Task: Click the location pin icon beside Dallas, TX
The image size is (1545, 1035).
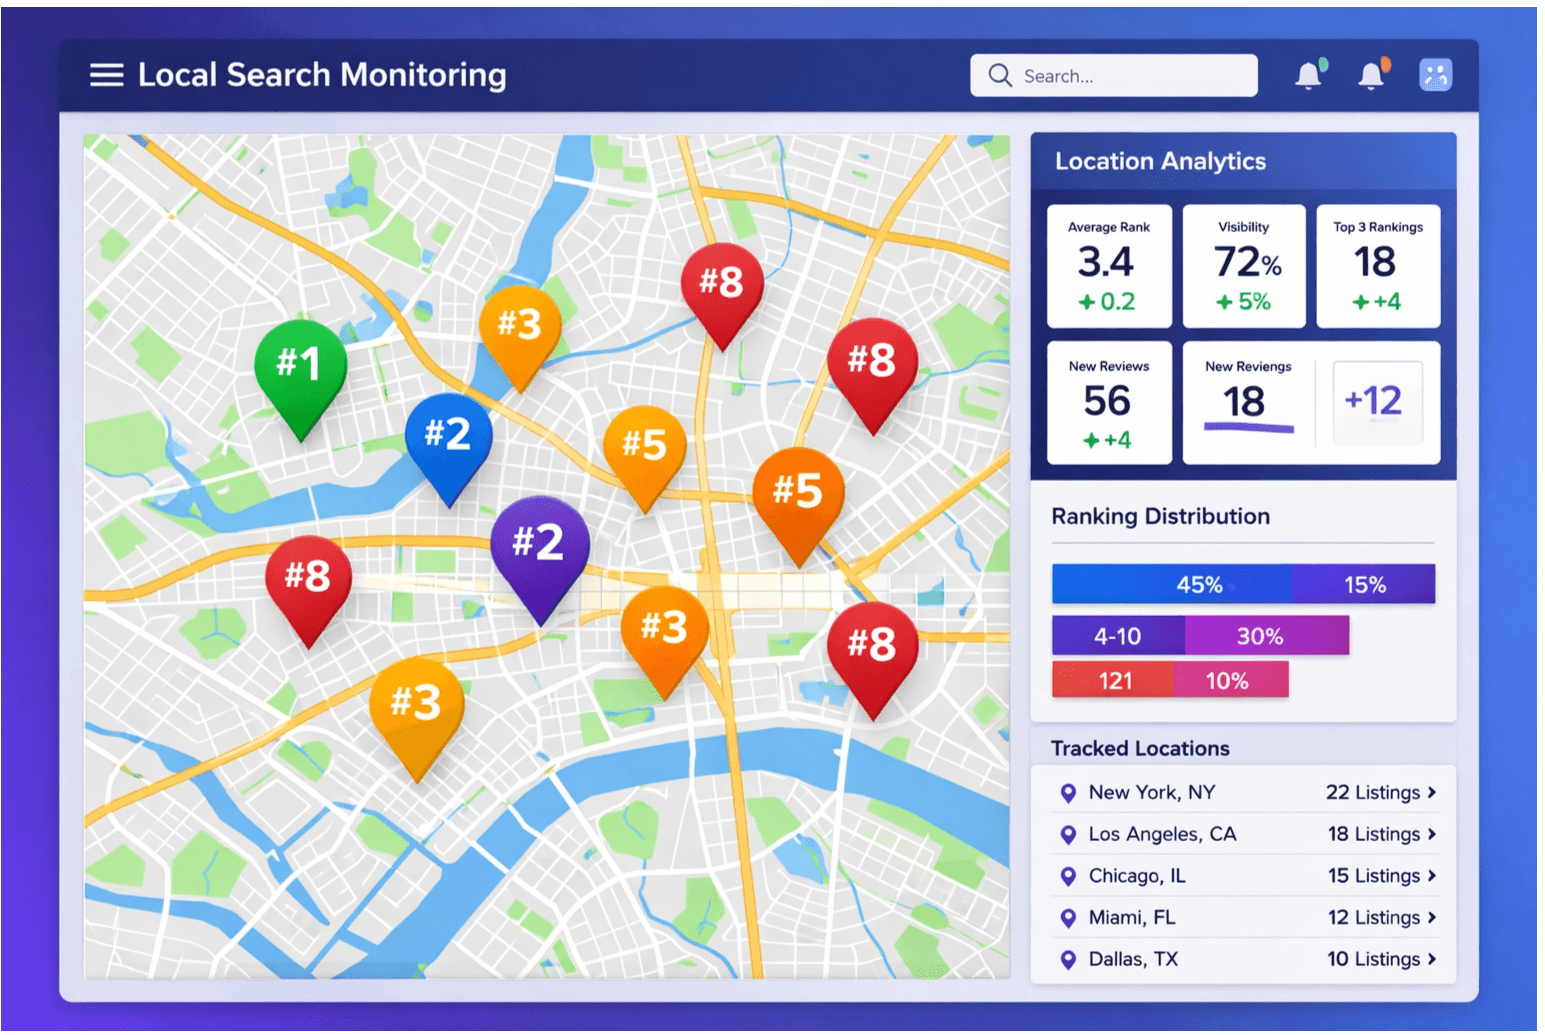Action: point(1066,958)
